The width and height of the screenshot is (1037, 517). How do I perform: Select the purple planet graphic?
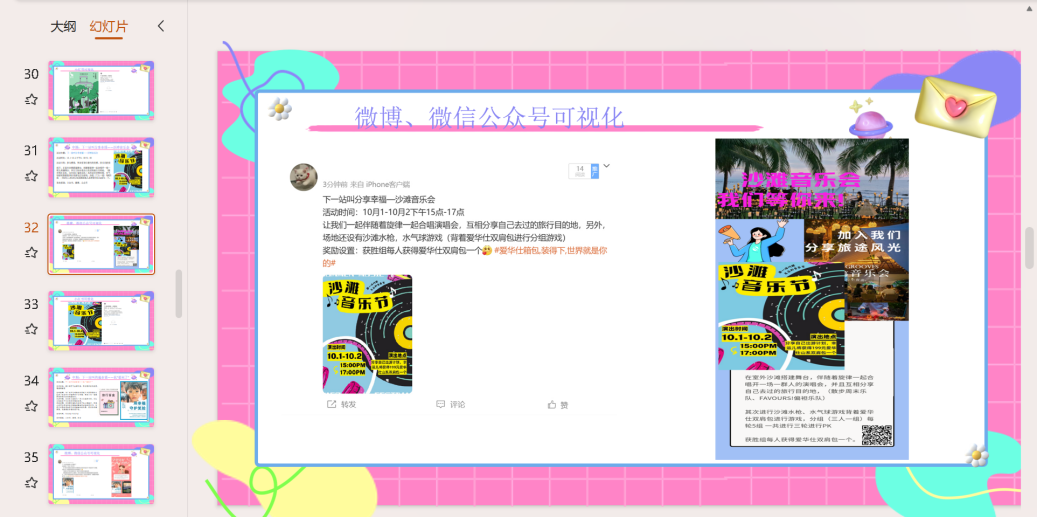pyautogui.click(x=871, y=124)
